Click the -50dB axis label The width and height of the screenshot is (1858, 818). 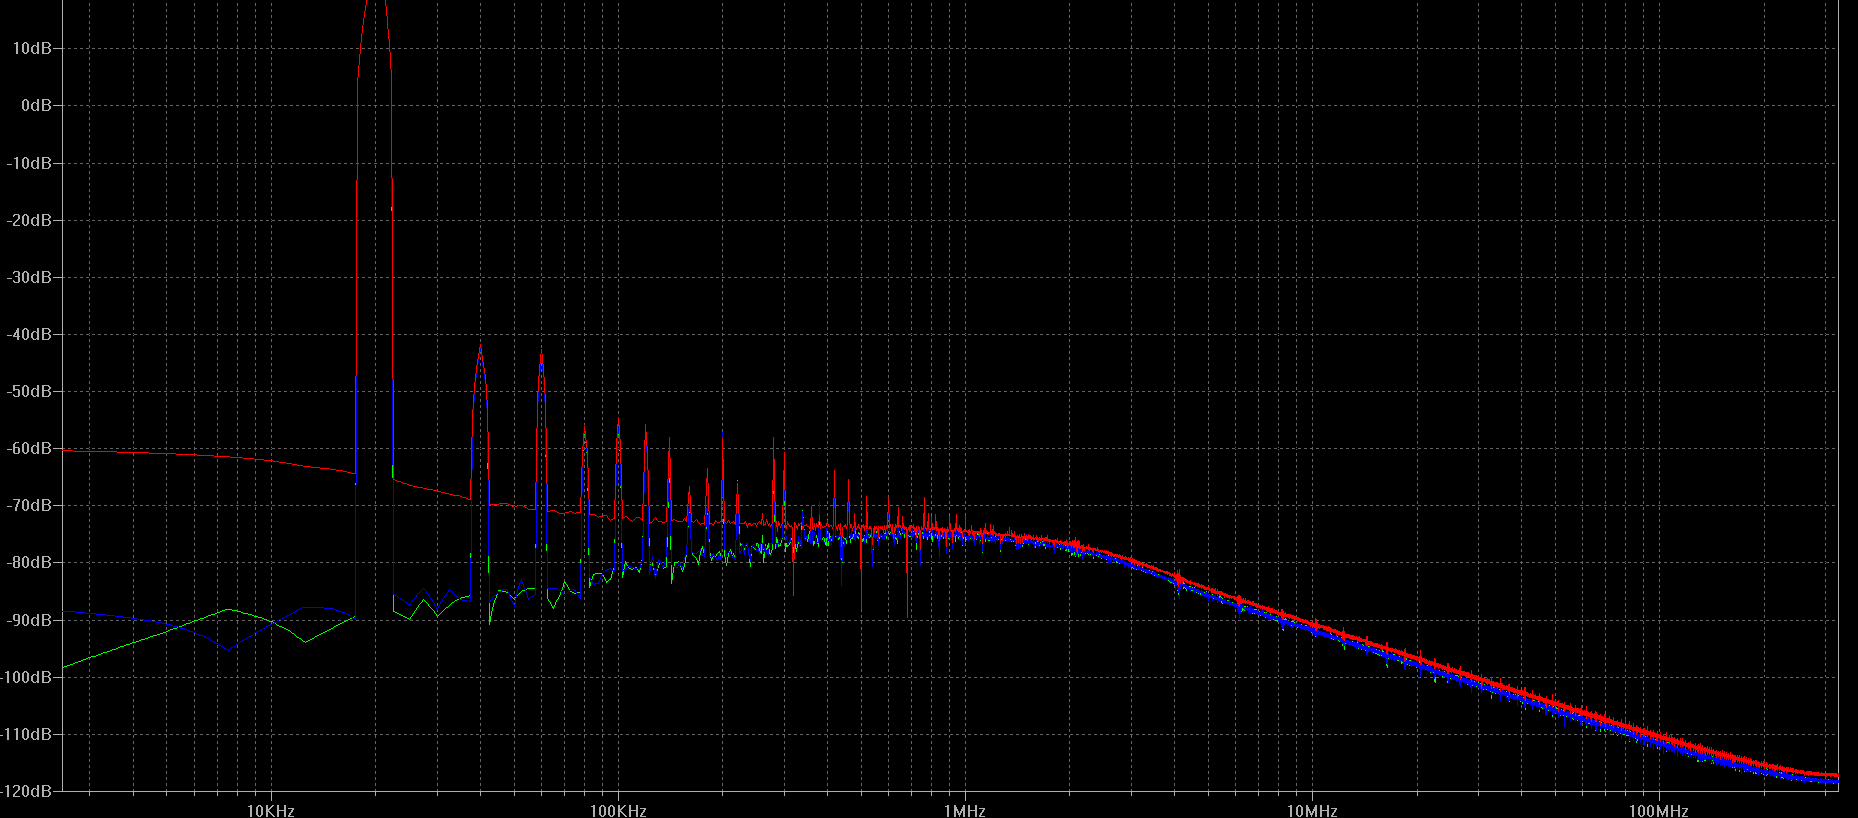29,391
